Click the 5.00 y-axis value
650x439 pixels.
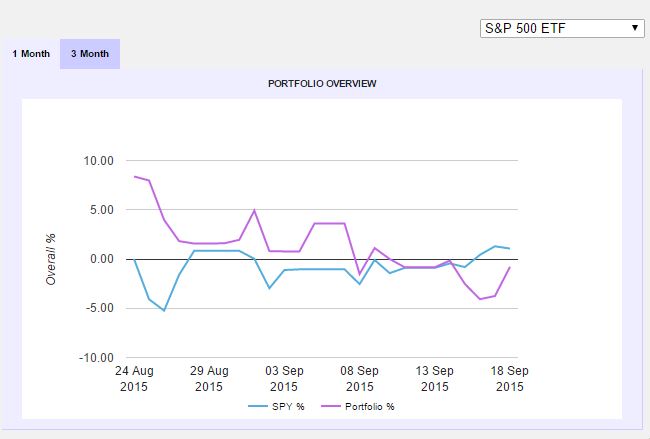coord(102,210)
